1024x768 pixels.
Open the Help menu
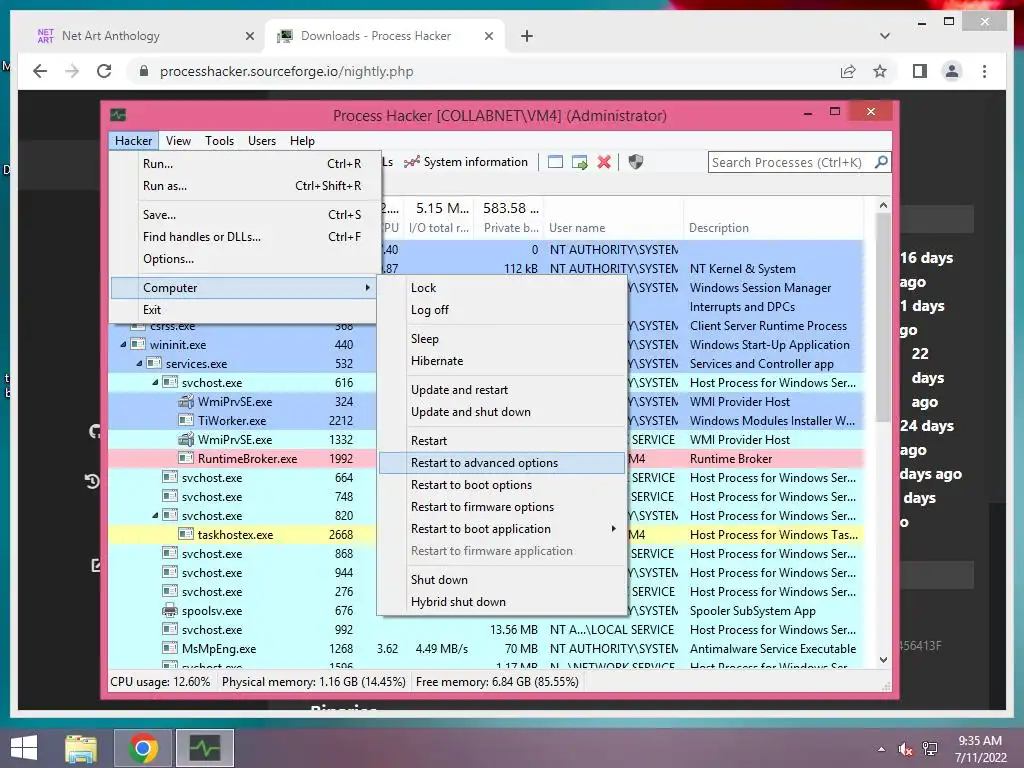[x=302, y=140]
